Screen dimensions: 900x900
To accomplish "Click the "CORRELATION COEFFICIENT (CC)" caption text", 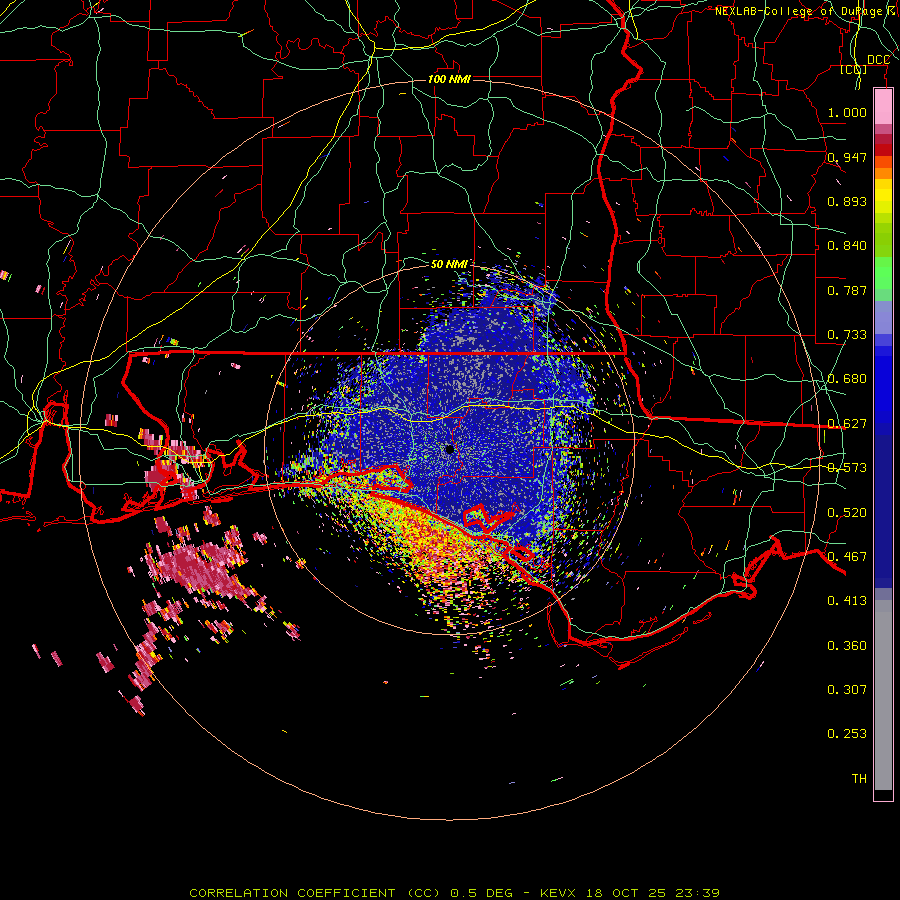I will point(315,893).
